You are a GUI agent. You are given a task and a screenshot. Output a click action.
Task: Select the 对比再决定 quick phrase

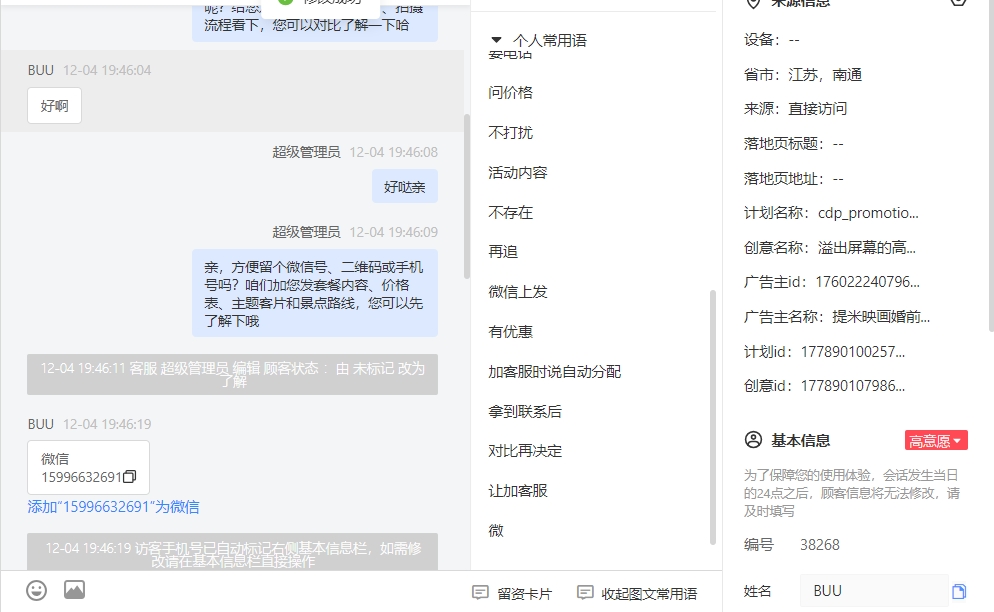tap(525, 451)
